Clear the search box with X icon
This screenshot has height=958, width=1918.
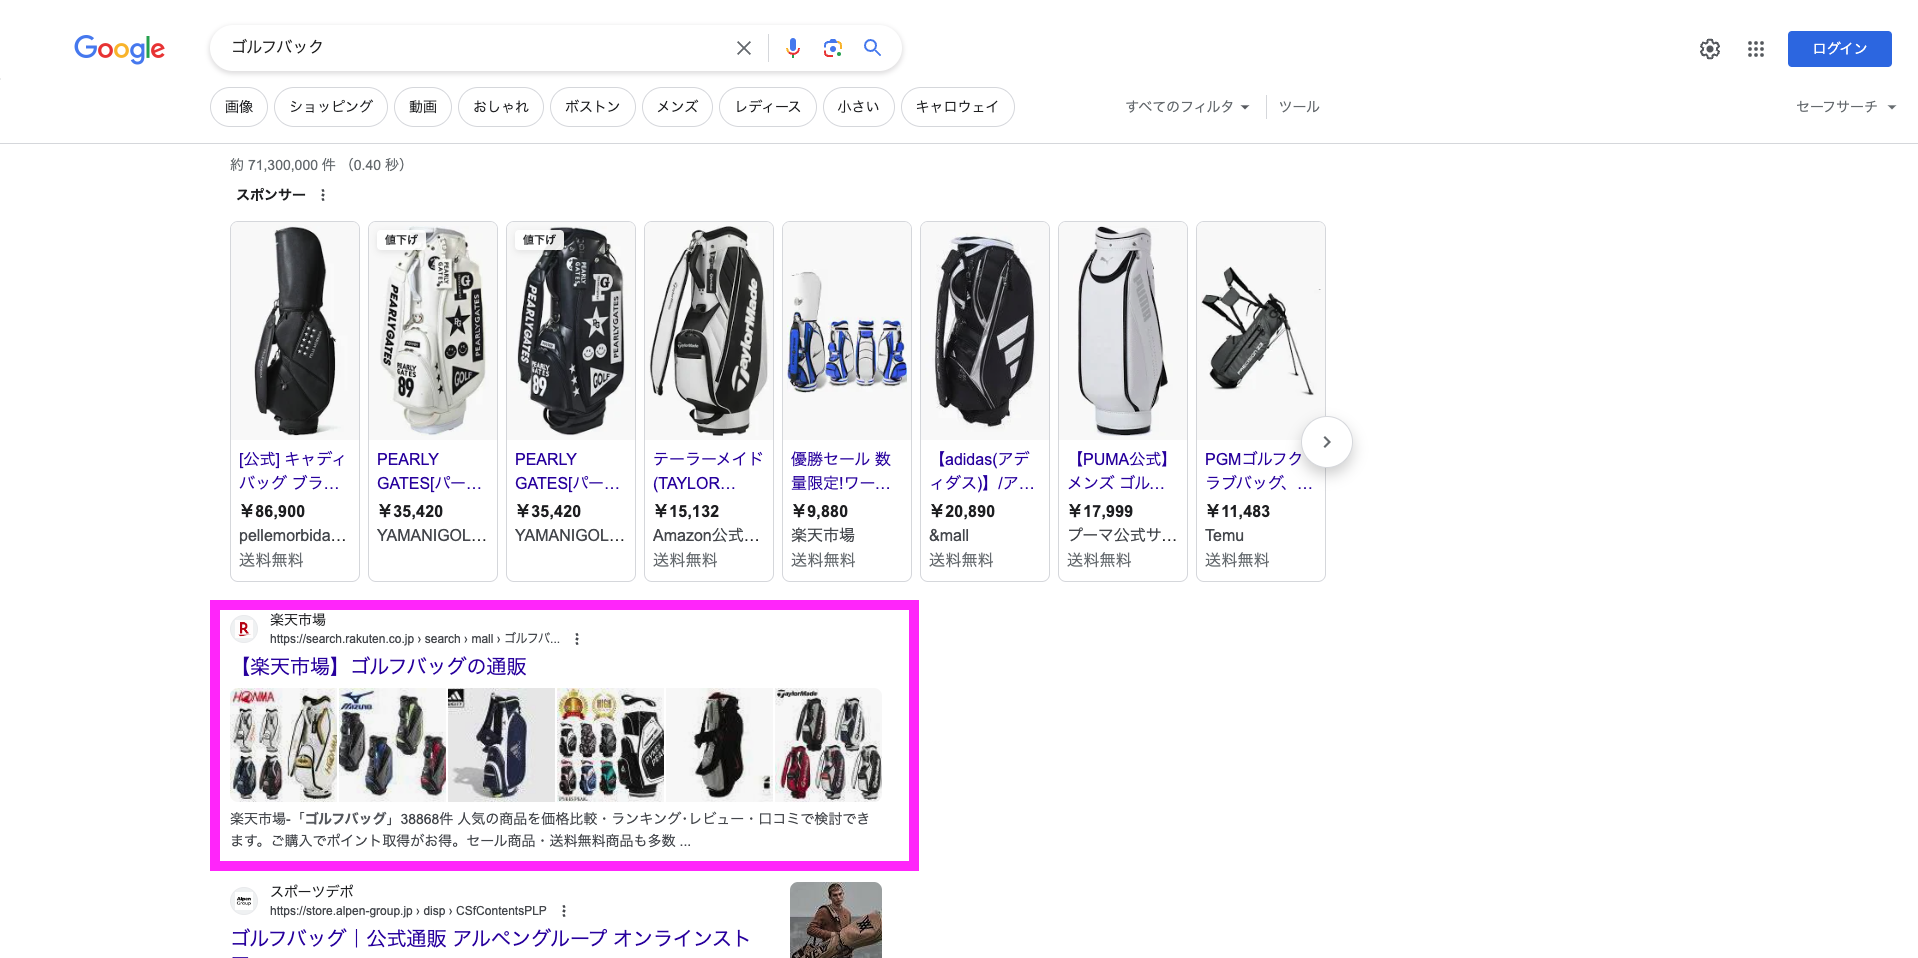(x=743, y=48)
